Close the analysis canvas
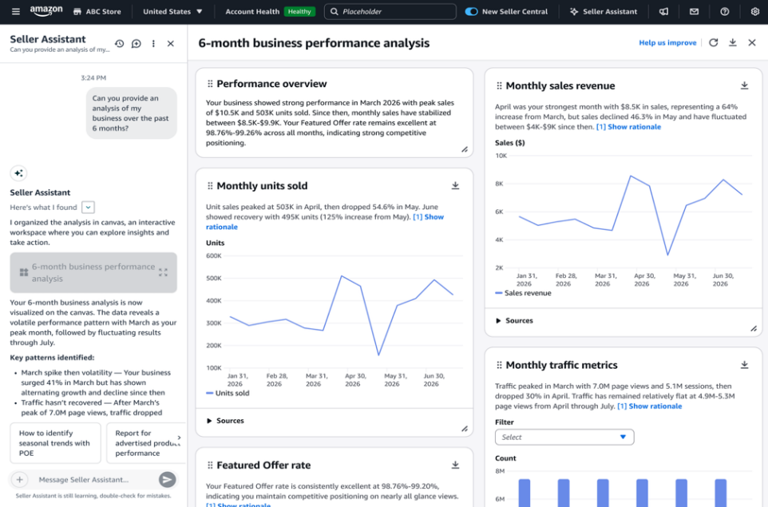768x507 pixels. [752, 43]
